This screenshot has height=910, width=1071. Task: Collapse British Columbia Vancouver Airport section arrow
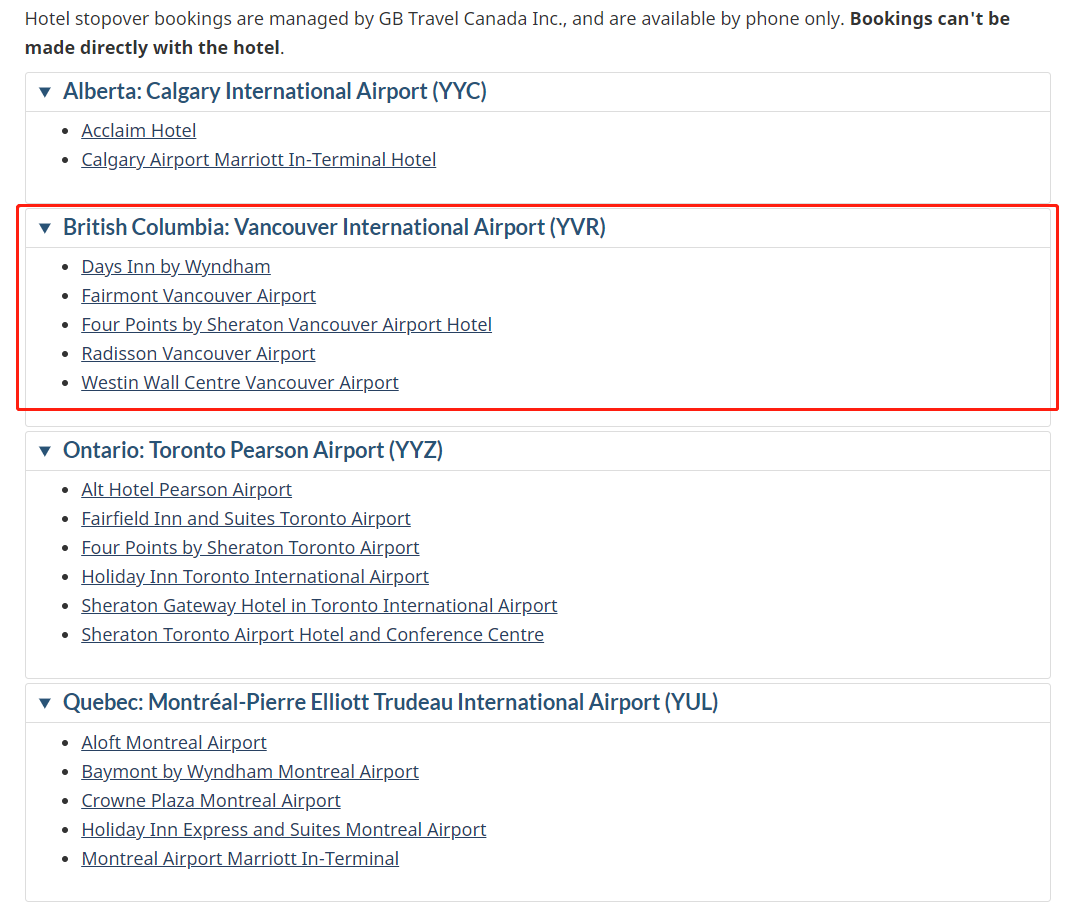[x=45, y=228]
